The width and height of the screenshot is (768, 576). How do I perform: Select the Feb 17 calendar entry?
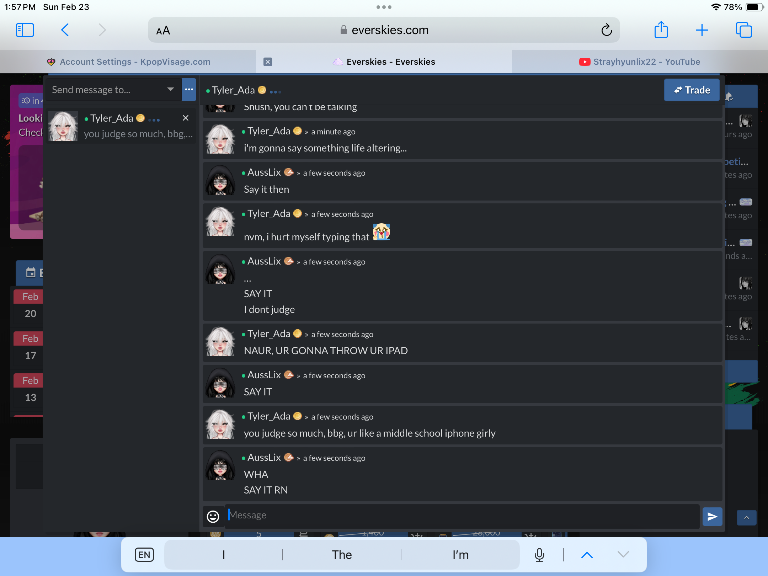point(29,347)
